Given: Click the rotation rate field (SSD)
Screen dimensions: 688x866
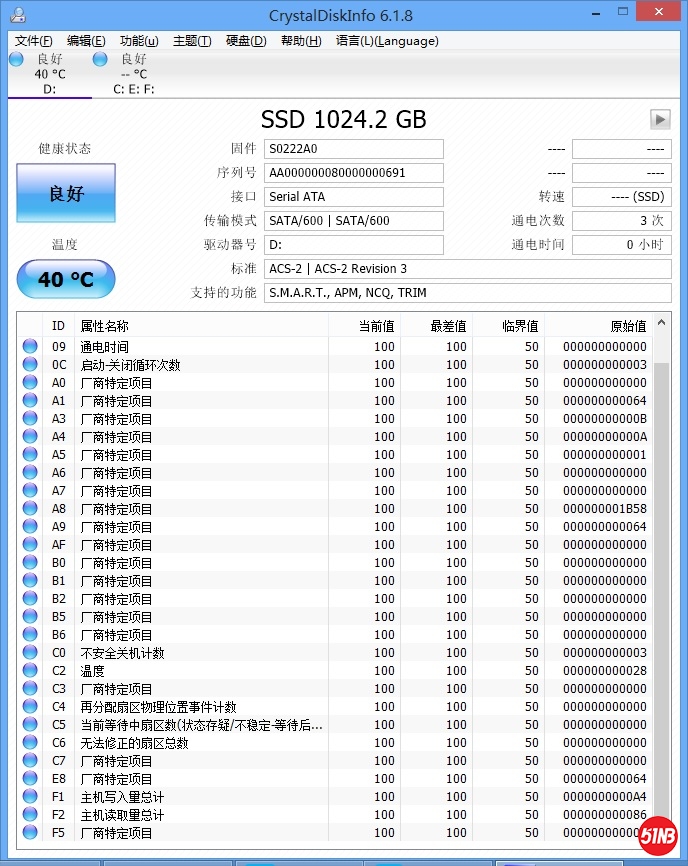Looking at the screenshot, I should pyautogui.click(x=622, y=197).
